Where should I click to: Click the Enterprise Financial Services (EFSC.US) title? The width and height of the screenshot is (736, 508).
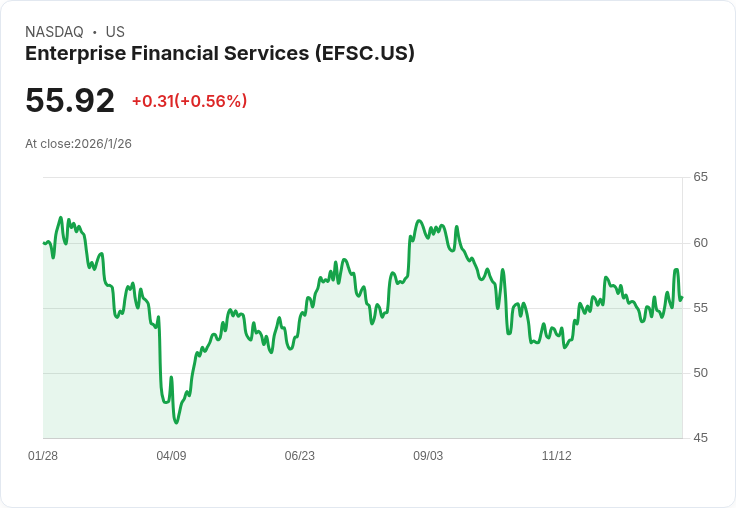point(220,54)
